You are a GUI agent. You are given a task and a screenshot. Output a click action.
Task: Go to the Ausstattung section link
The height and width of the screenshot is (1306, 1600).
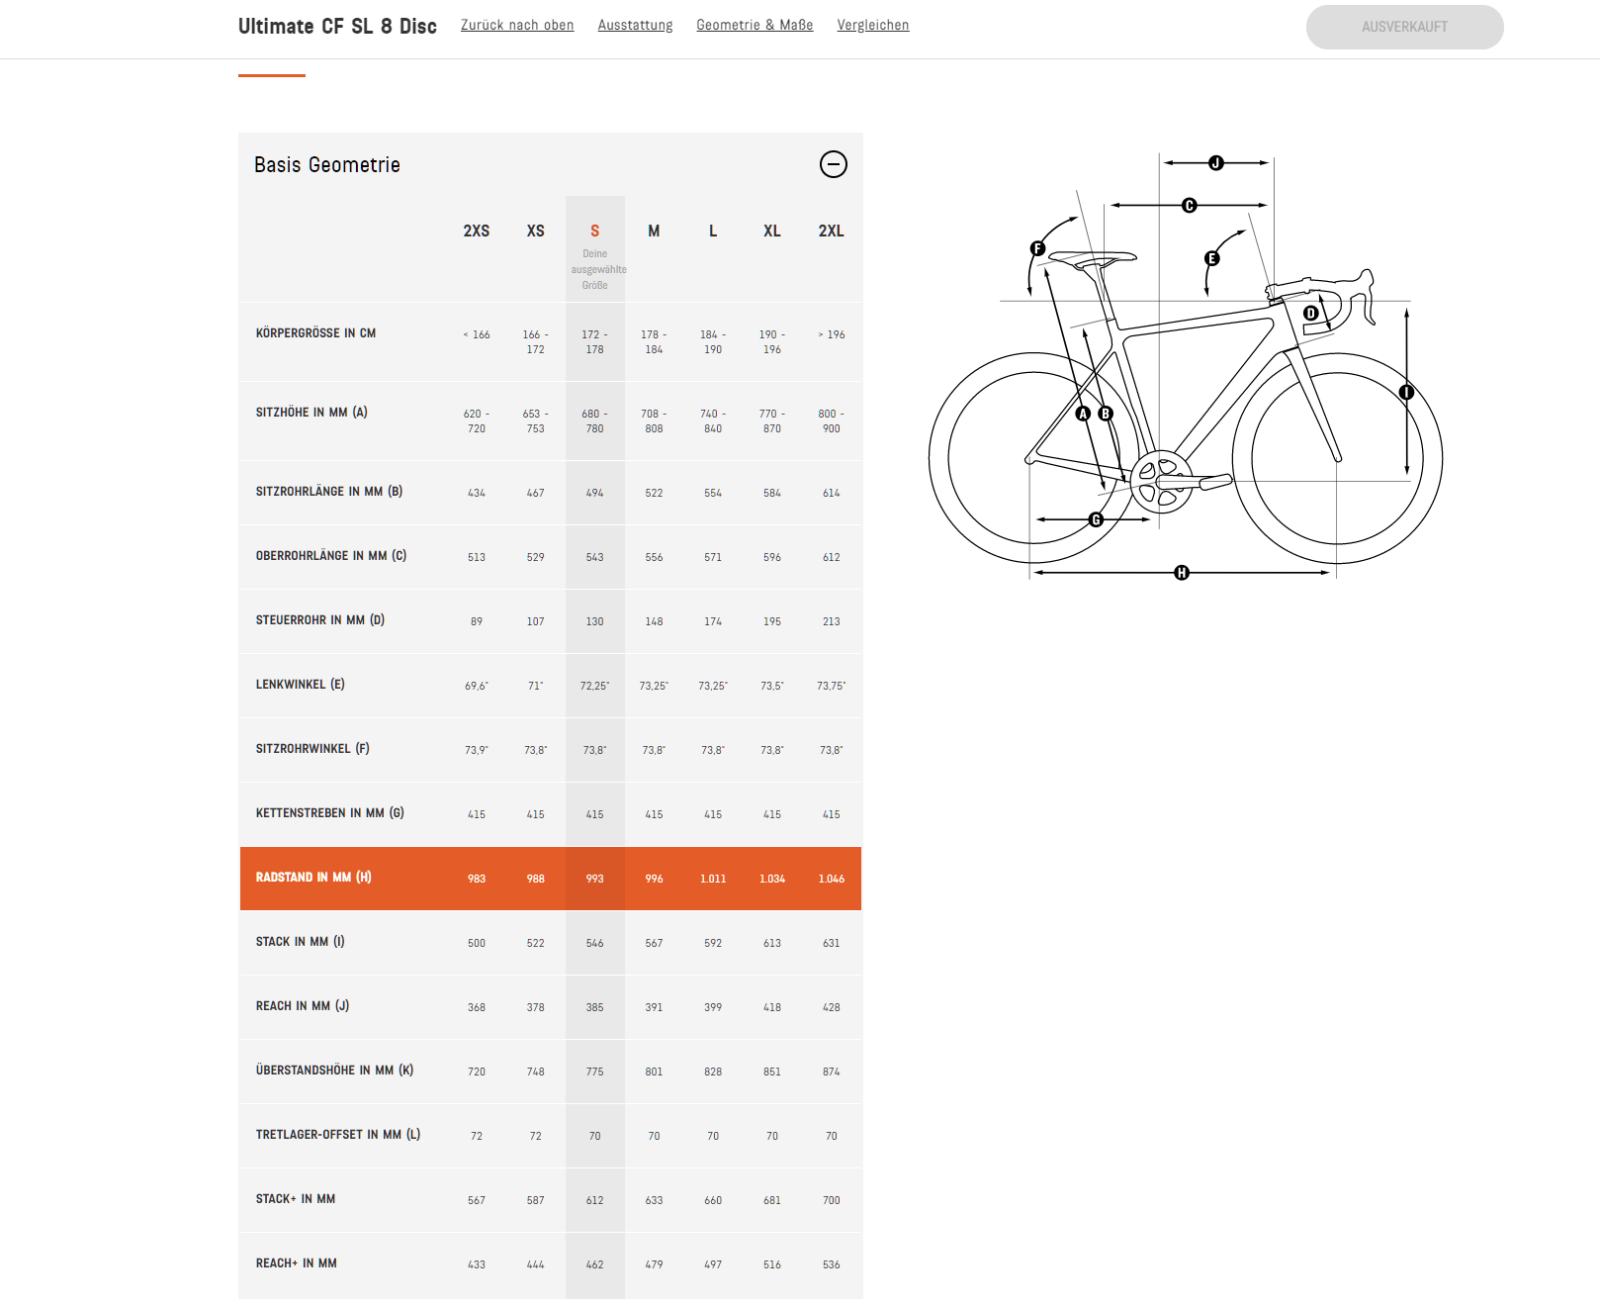[x=635, y=25]
